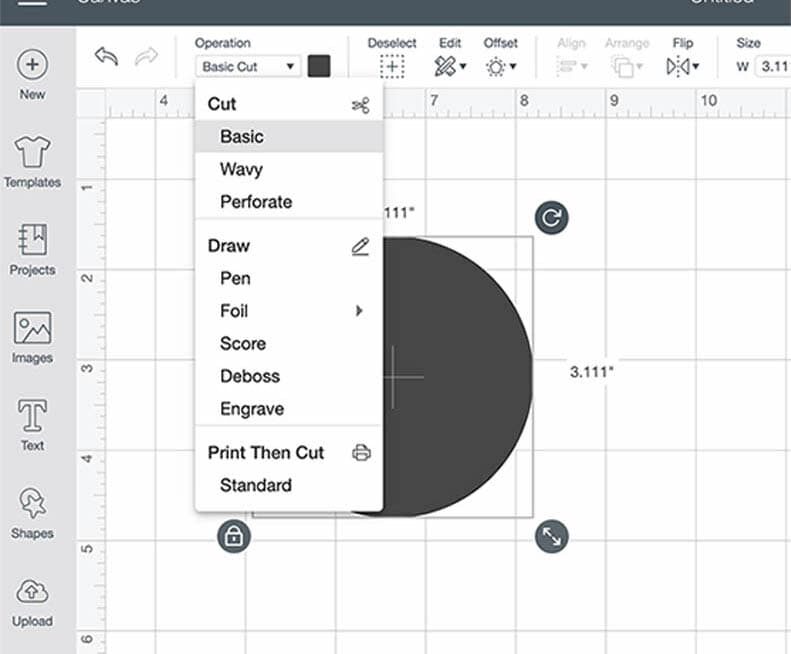Select Wavy cut operation
This screenshot has height=654, width=791.
pyautogui.click(x=289, y=169)
